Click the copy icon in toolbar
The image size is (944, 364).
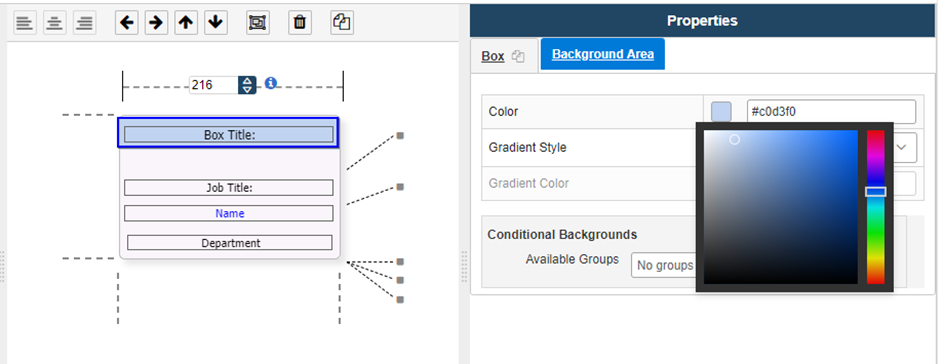[x=342, y=23]
